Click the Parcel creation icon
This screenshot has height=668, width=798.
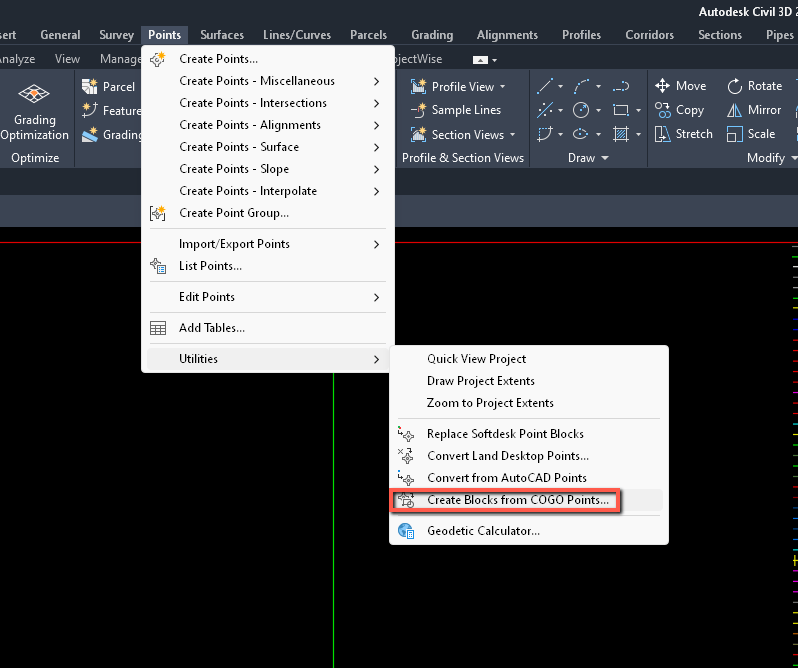(x=90, y=87)
